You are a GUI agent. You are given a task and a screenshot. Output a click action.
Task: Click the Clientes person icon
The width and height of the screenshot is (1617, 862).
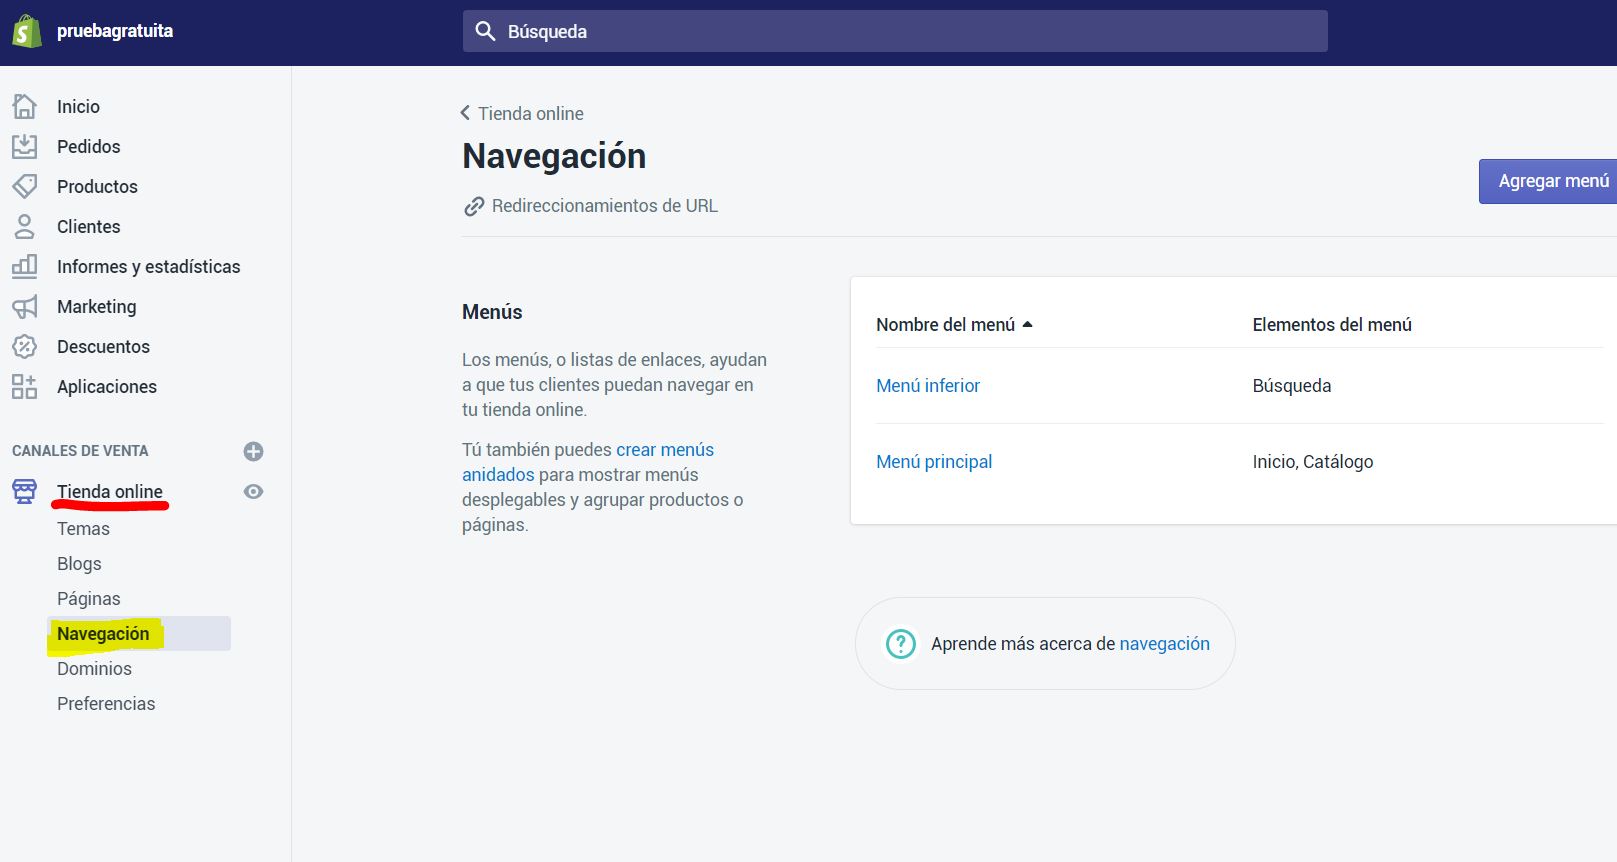point(25,226)
